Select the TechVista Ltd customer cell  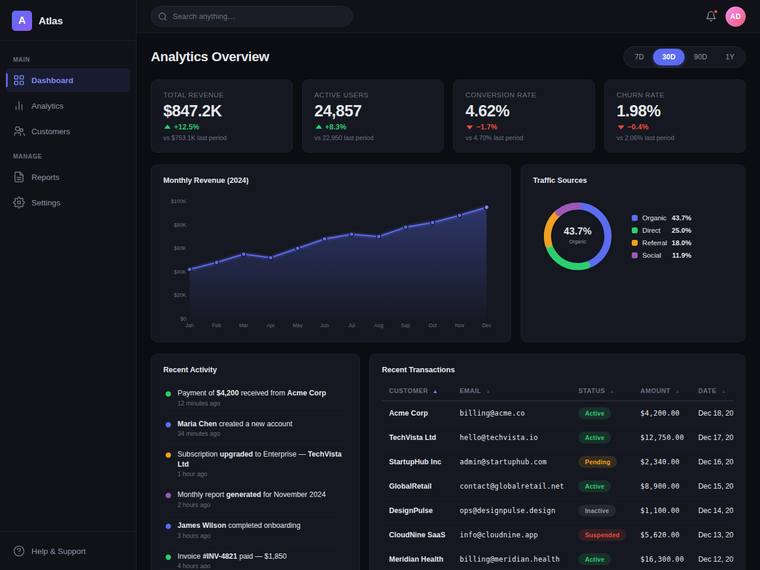[x=412, y=438]
